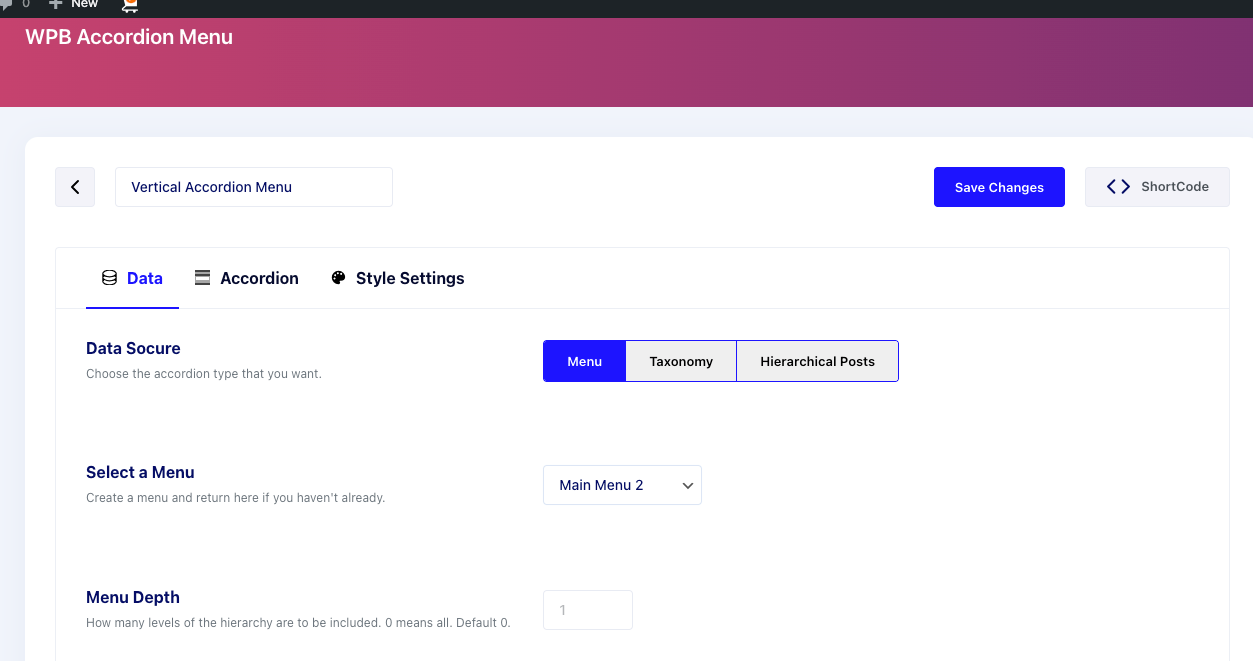1253x661 pixels.
Task: Open the Accordion tab
Action: 247,278
